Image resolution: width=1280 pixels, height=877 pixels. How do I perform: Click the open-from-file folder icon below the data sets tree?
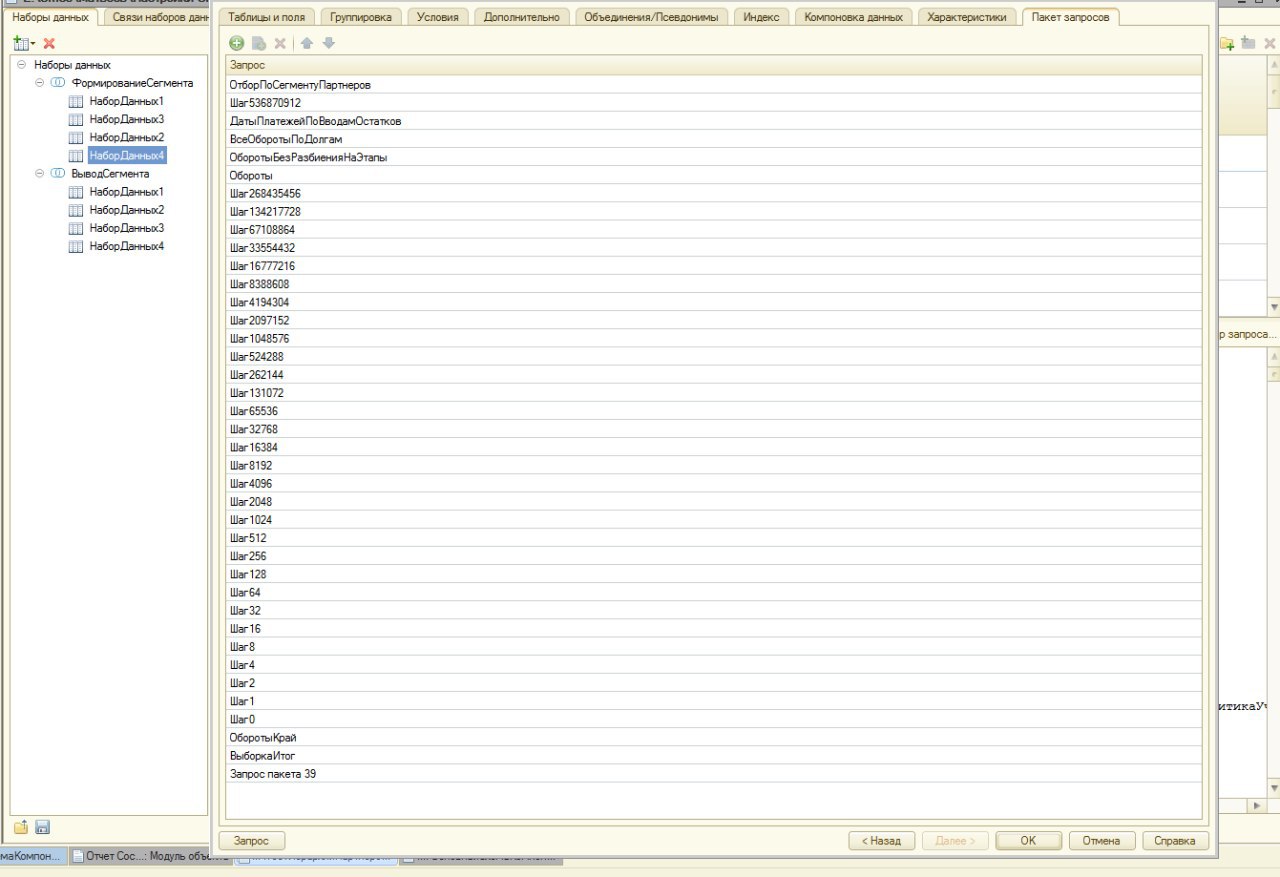click(x=21, y=827)
